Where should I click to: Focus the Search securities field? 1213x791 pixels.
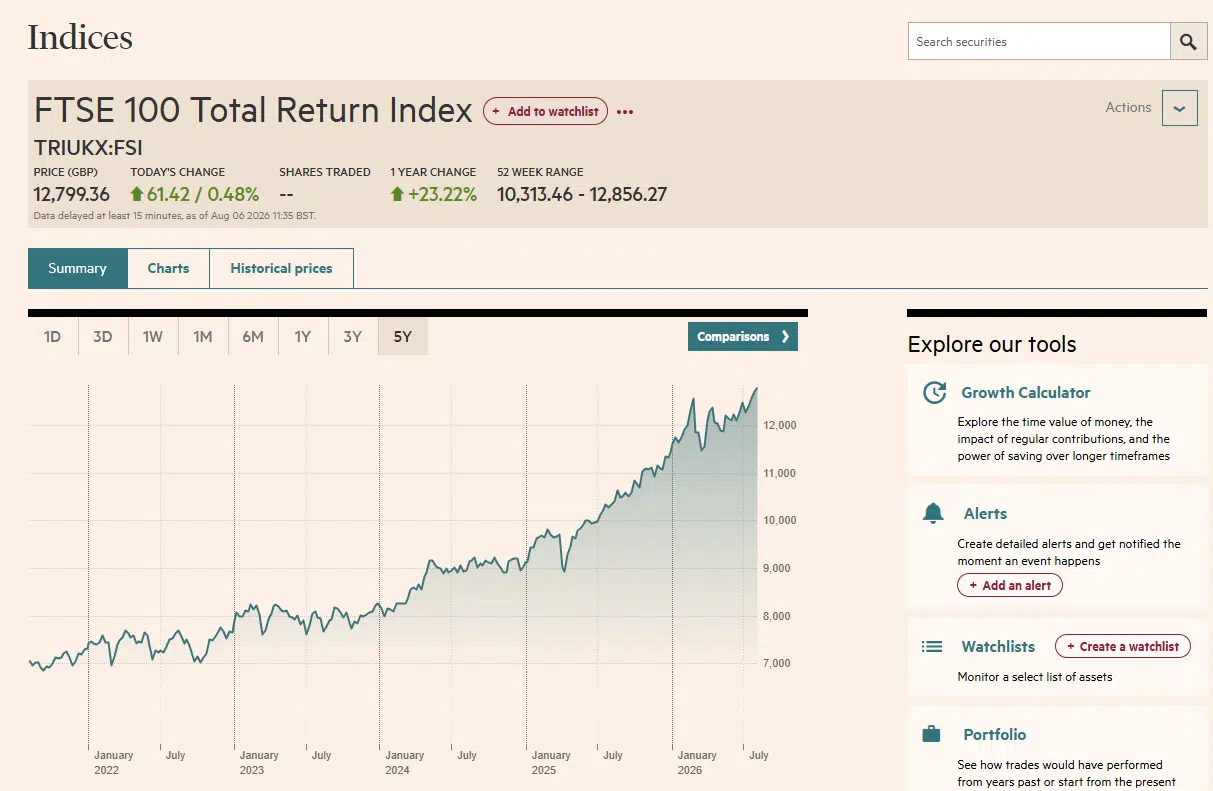pyautogui.click(x=1039, y=42)
